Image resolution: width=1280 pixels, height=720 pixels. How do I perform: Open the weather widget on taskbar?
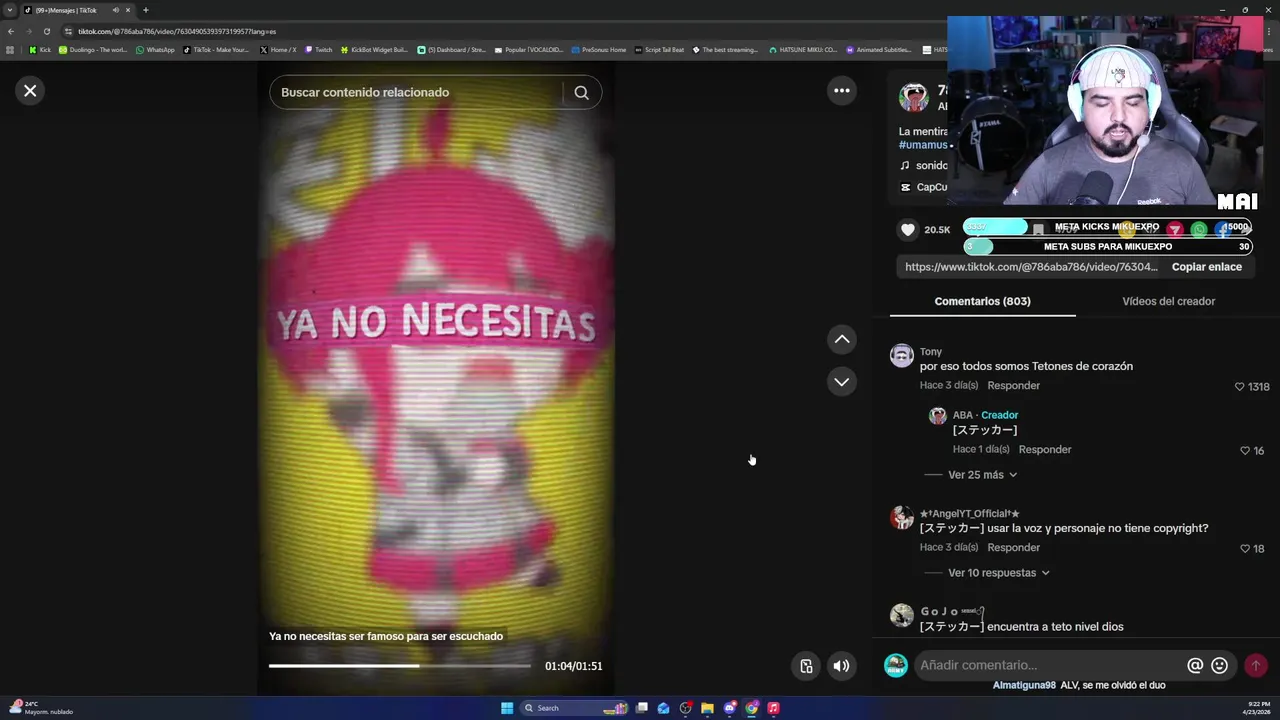(x=40, y=708)
